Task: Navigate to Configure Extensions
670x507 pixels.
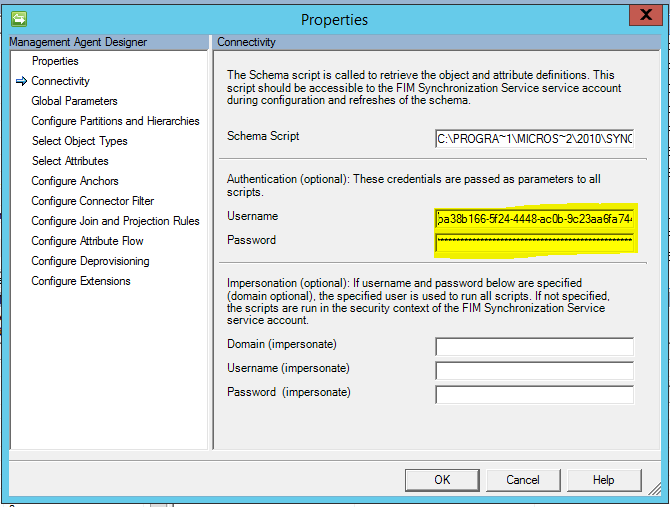Action: (x=81, y=281)
